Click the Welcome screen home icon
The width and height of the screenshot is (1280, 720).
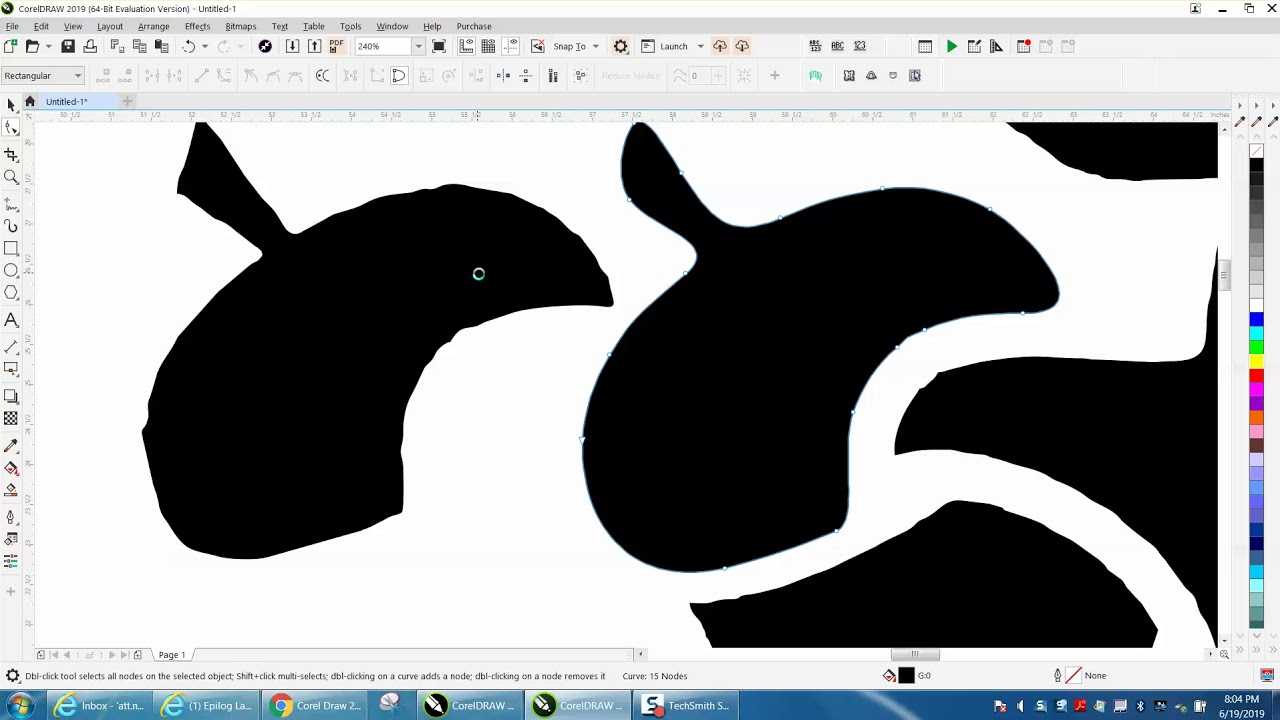point(30,101)
